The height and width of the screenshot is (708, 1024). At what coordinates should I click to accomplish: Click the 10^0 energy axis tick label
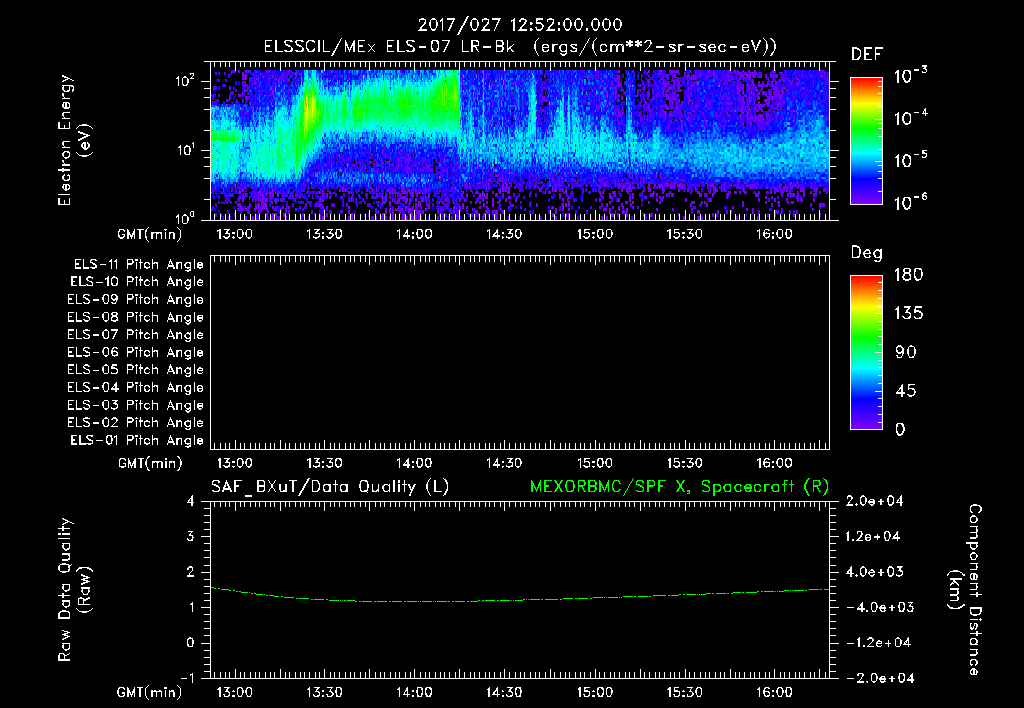[x=185, y=217]
